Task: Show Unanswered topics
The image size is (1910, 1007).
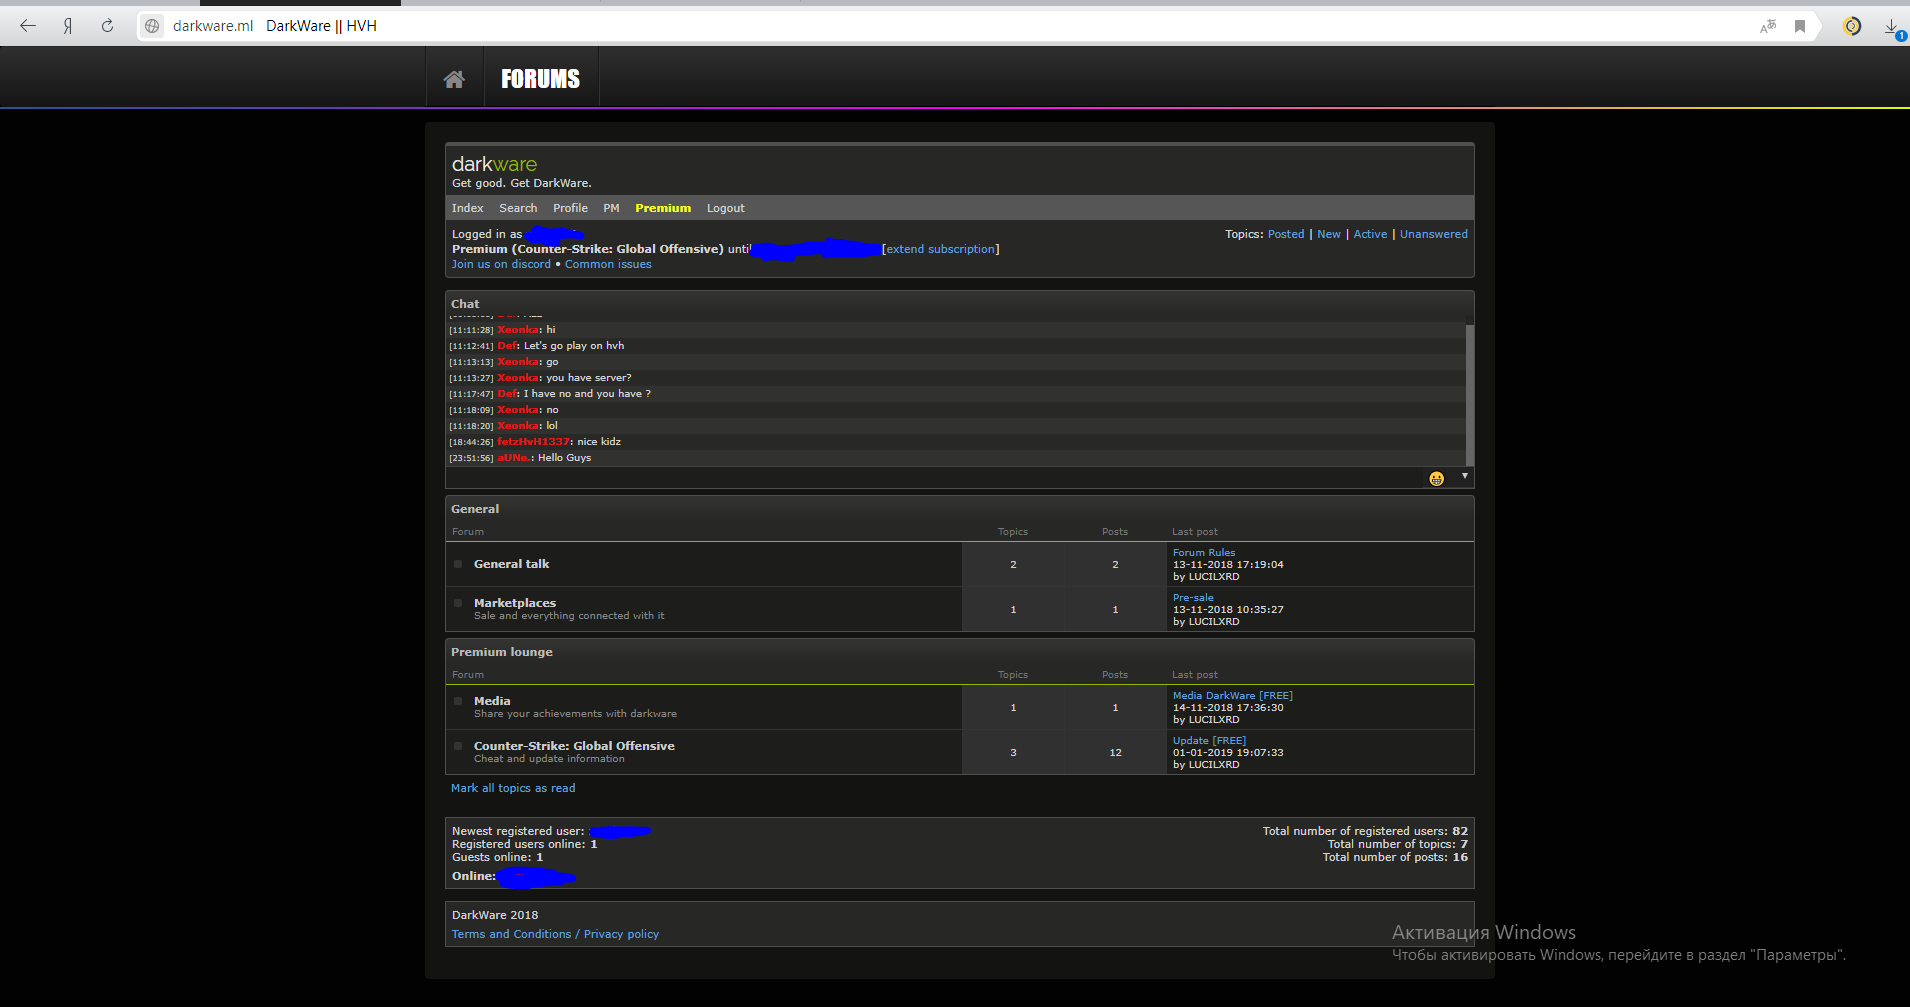Action: (1434, 234)
